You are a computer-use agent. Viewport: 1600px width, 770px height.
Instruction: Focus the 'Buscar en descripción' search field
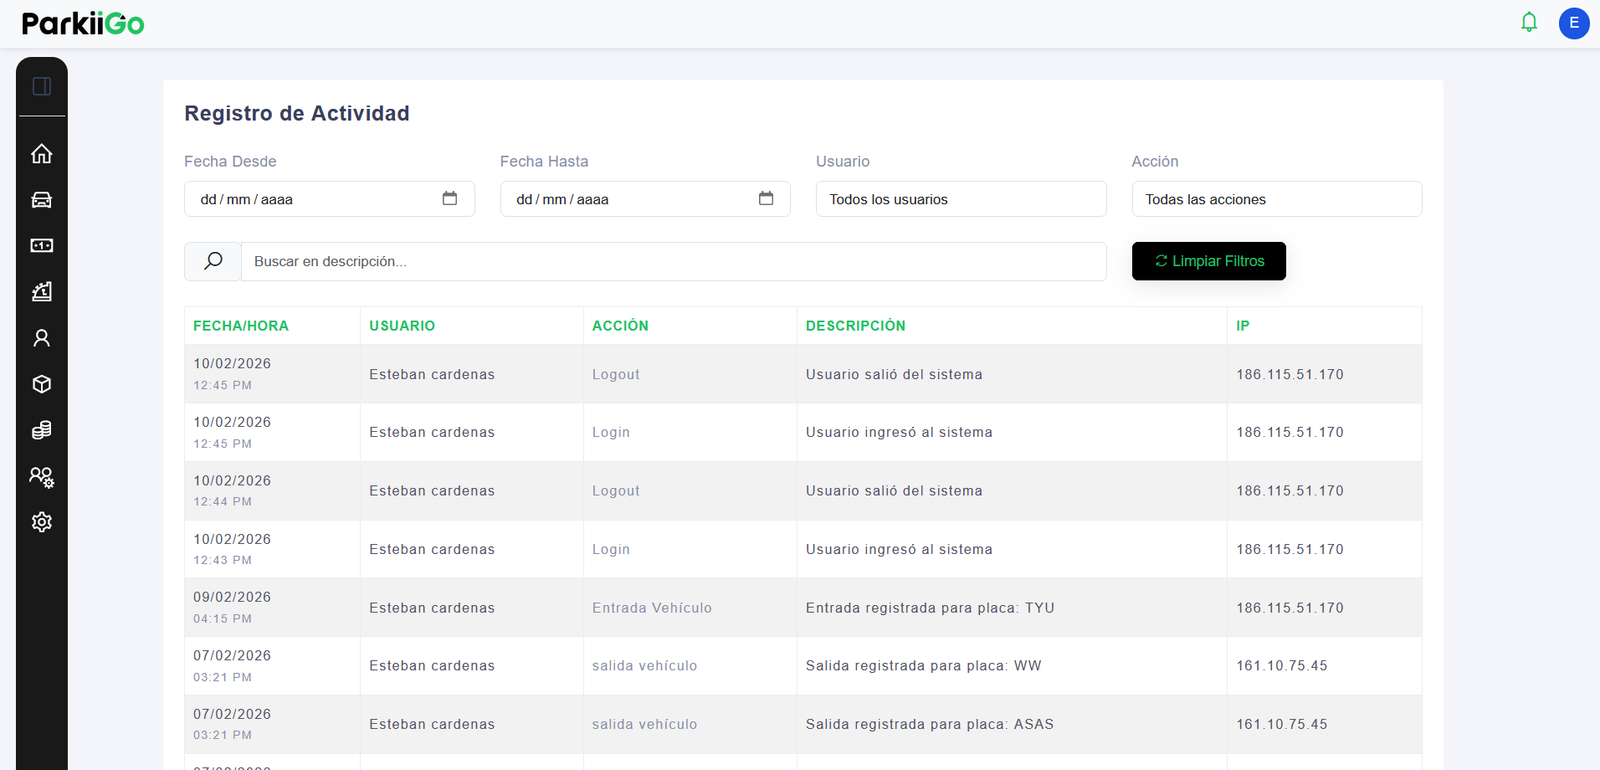point(673,261)
